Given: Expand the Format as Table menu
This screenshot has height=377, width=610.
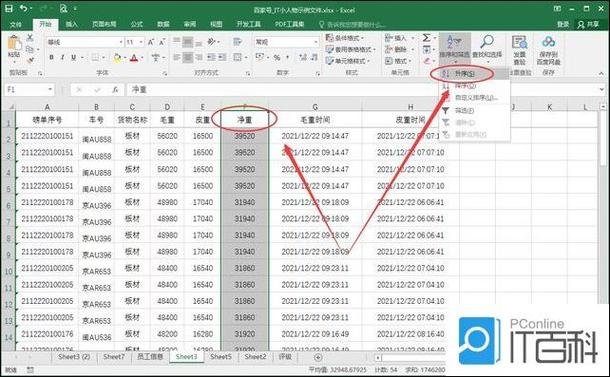Looking at the screenshot, I should [x=350, y=49].
